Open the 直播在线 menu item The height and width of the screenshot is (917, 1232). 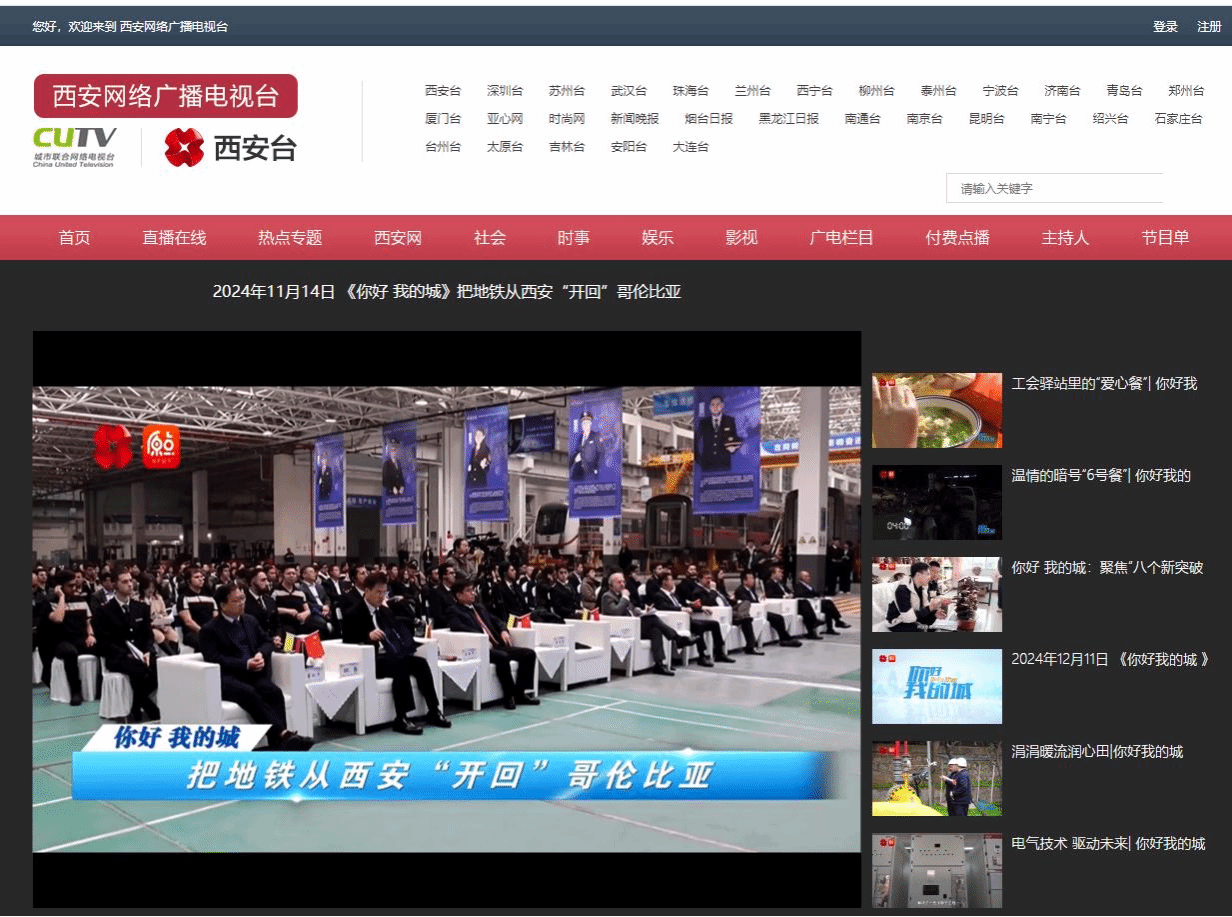(x=174, y=238)
